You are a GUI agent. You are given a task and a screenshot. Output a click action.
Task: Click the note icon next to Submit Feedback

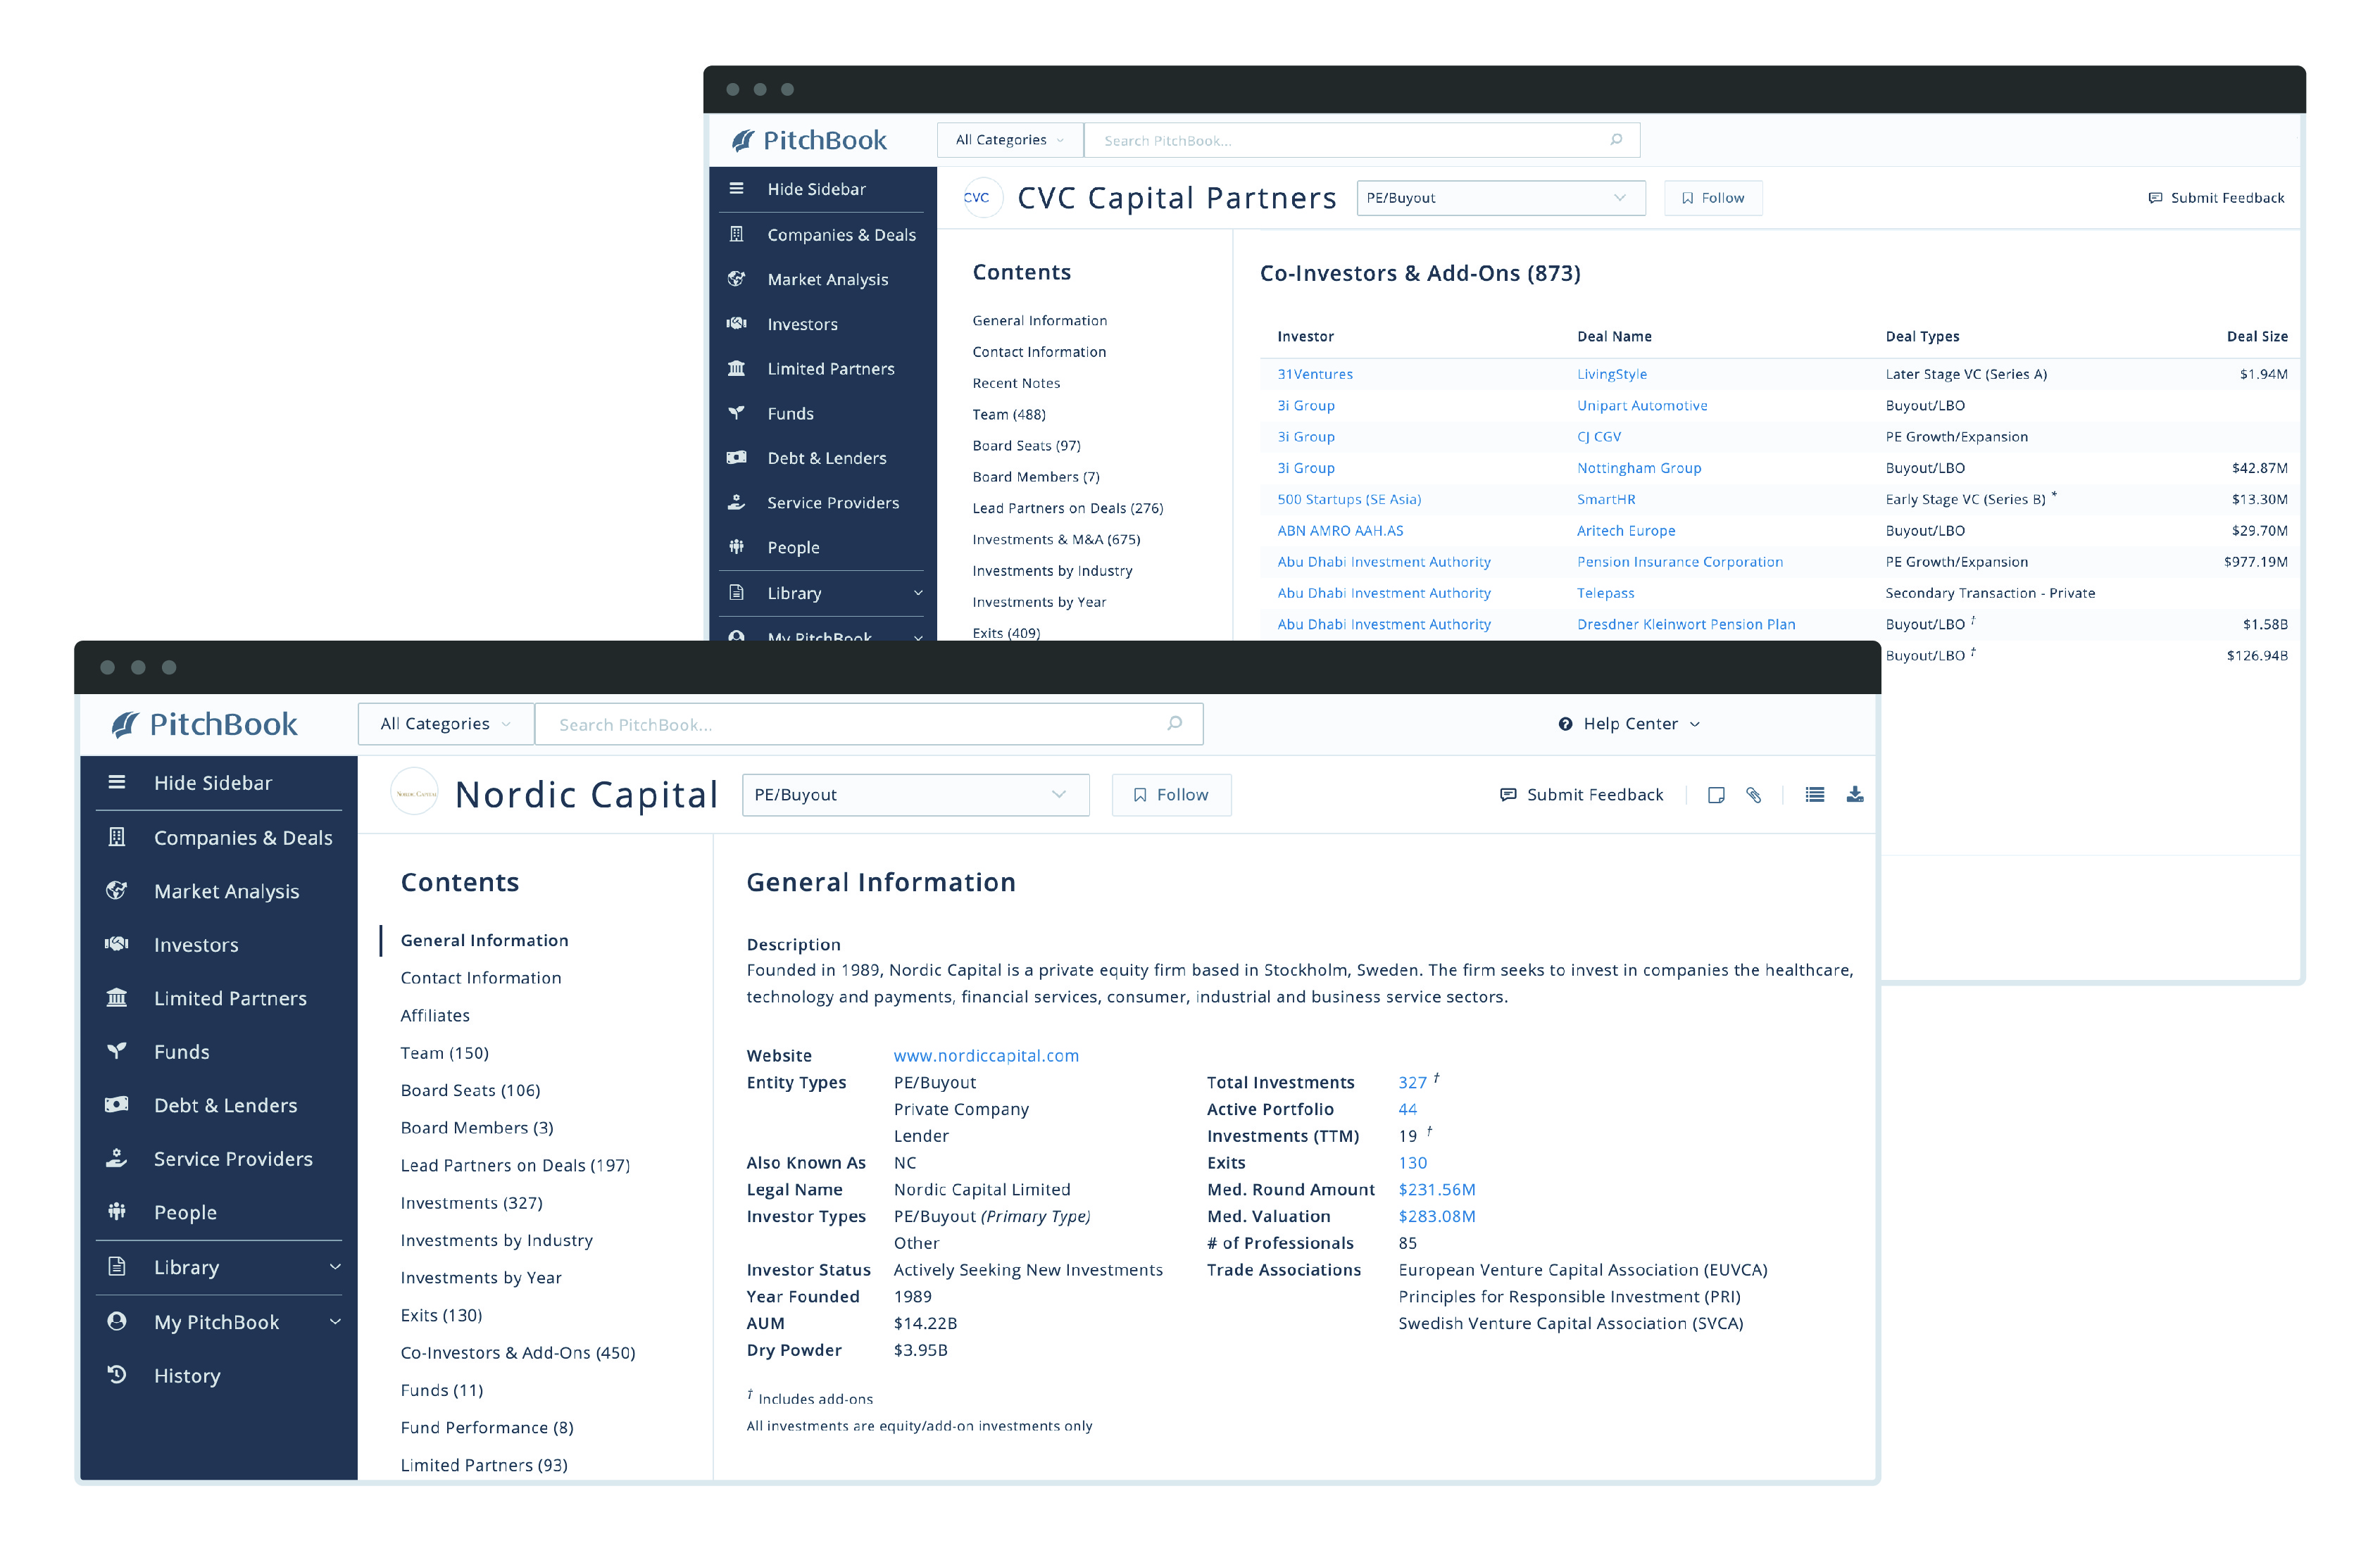click(1716, 794)
